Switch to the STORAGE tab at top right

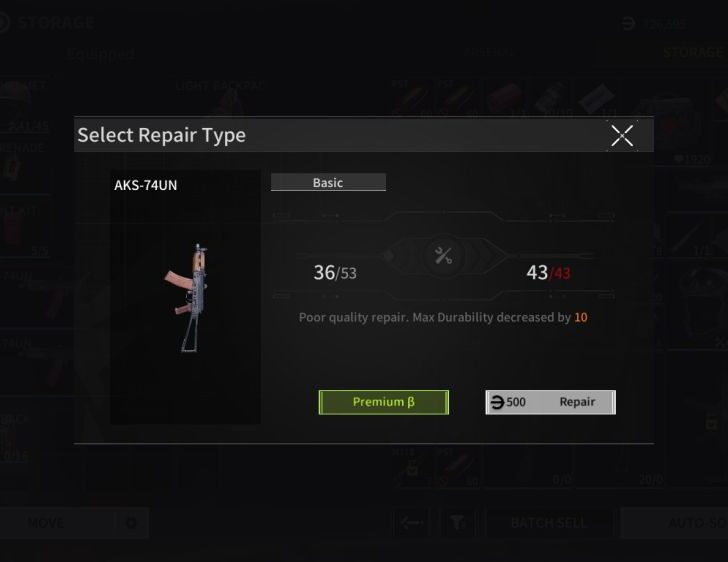point(693,52)
